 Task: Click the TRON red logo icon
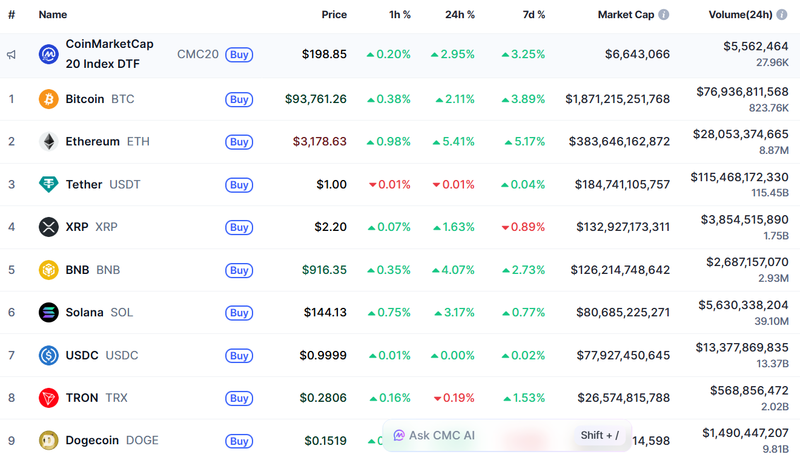[48, 397]
